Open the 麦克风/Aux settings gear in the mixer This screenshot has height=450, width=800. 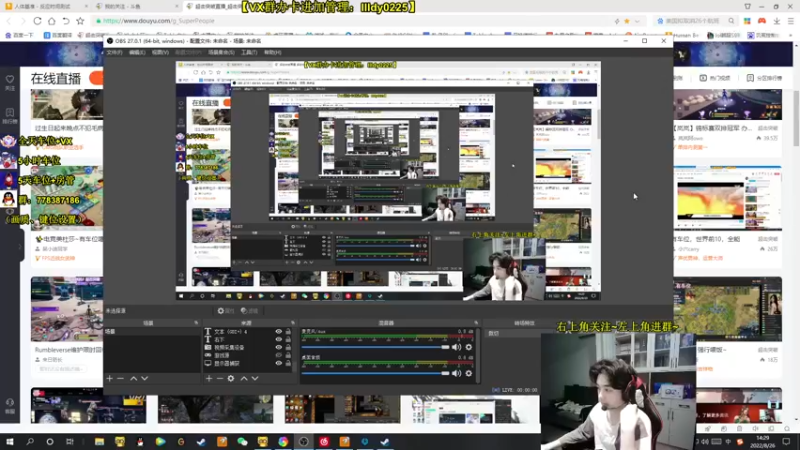[469, 347]
